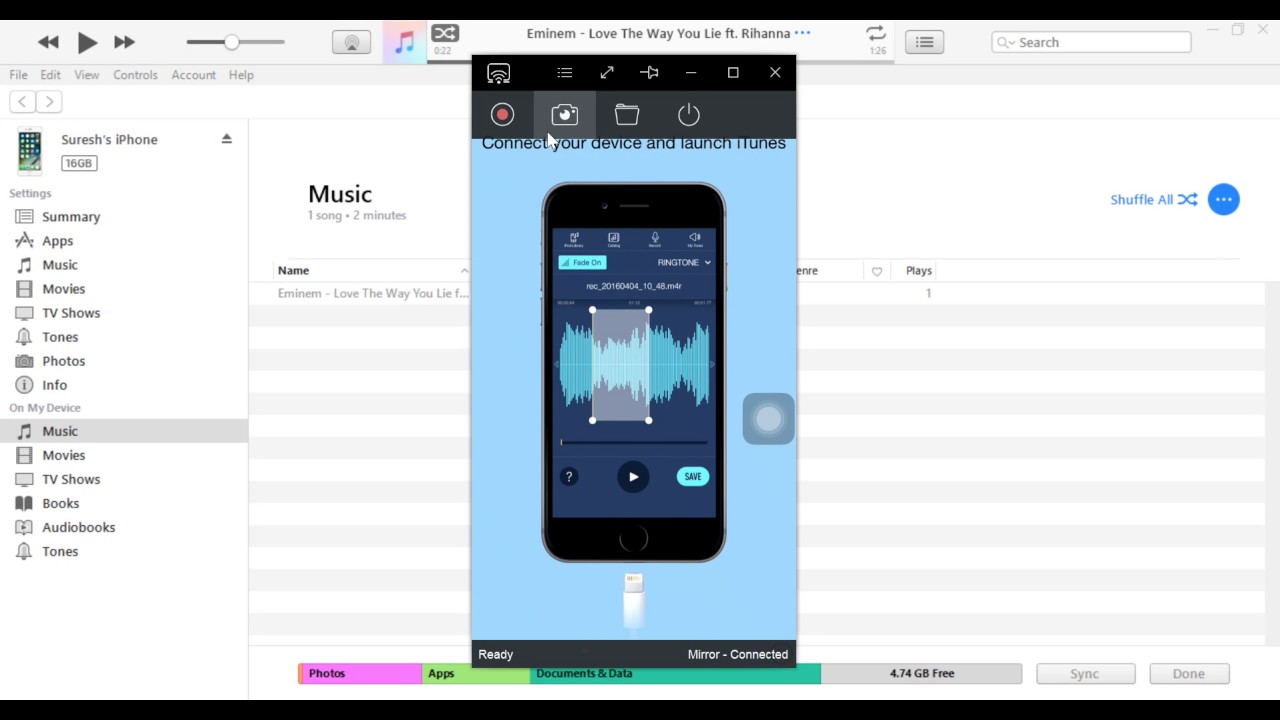Click the music note library icon
Image resolution: width=1280 pixels, height=720 pixels.
[404, 42]
